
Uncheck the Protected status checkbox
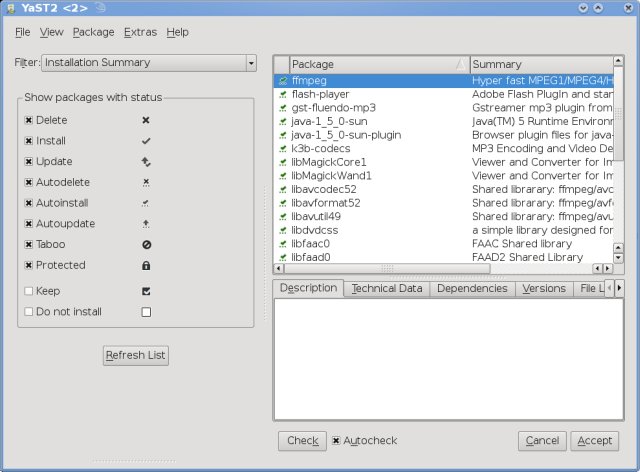point(29,265)
